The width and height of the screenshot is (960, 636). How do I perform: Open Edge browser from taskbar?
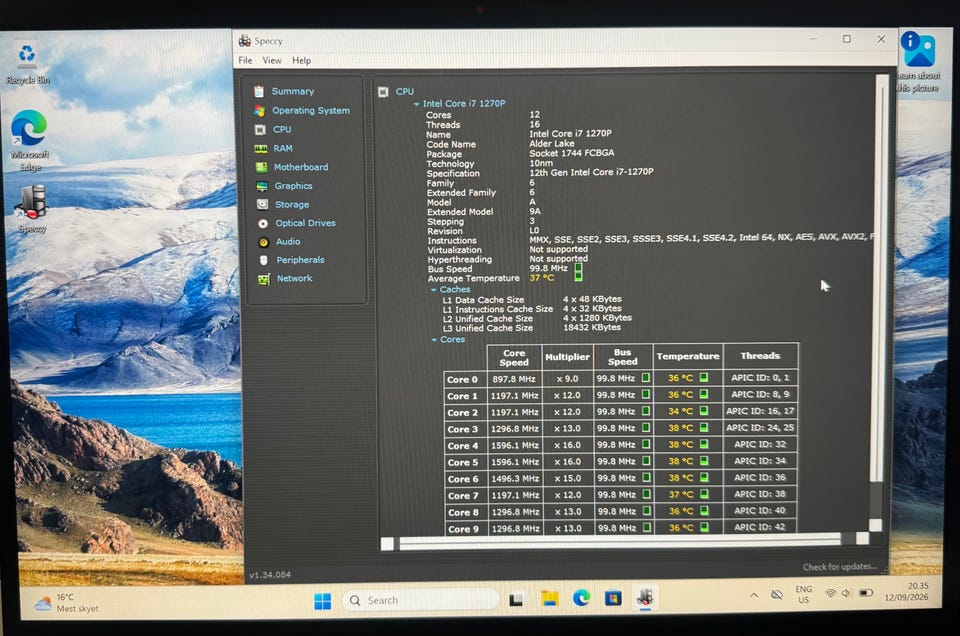582,598
